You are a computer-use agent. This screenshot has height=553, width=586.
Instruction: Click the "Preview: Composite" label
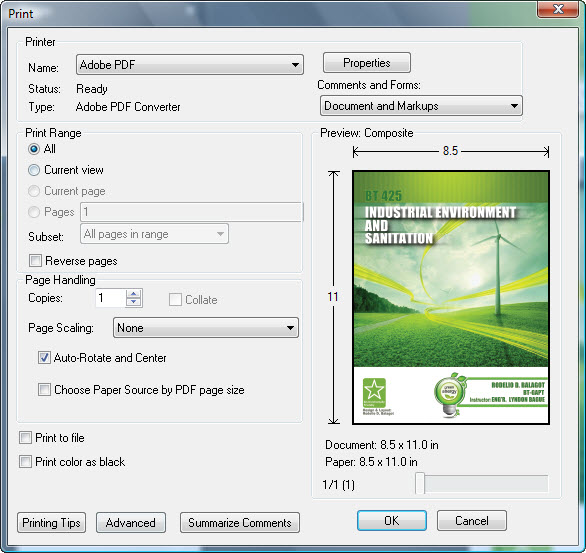[x=367, y=133]
